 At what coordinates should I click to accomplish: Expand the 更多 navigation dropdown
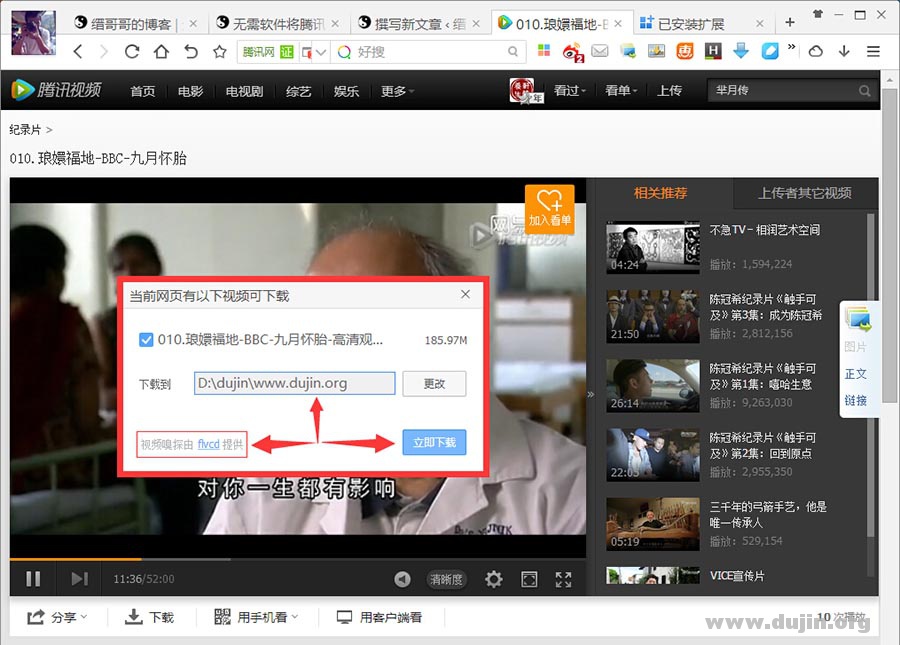(397, 91)
